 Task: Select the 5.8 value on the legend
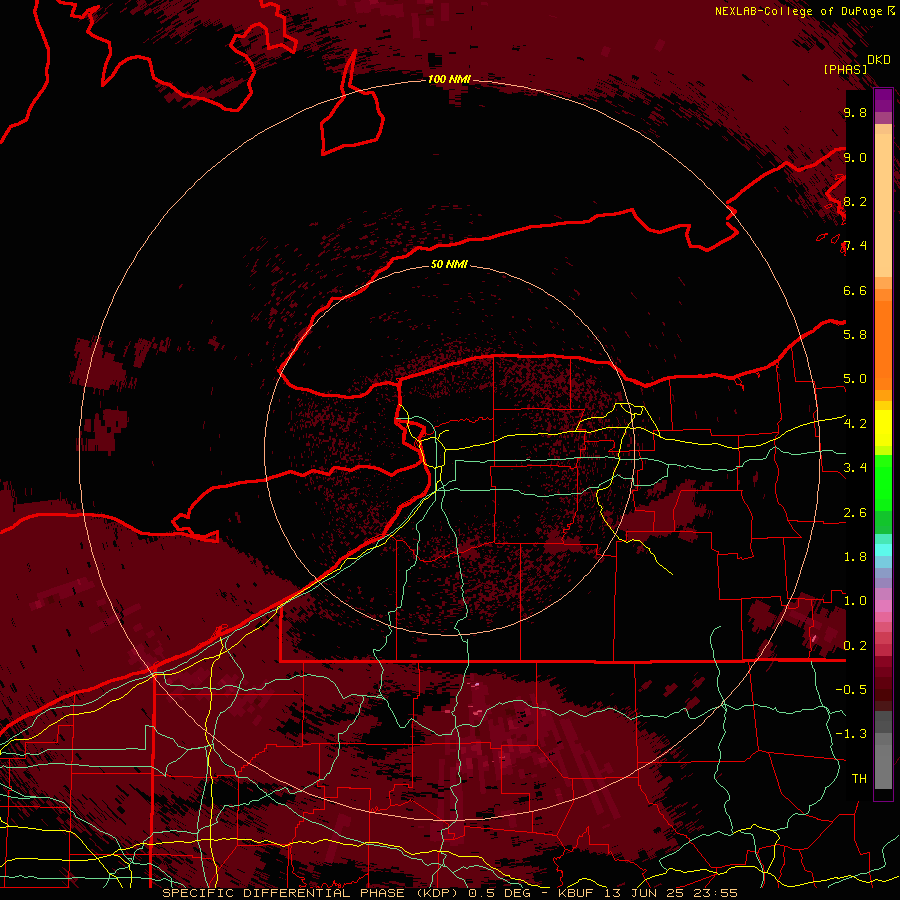point(855,334)
